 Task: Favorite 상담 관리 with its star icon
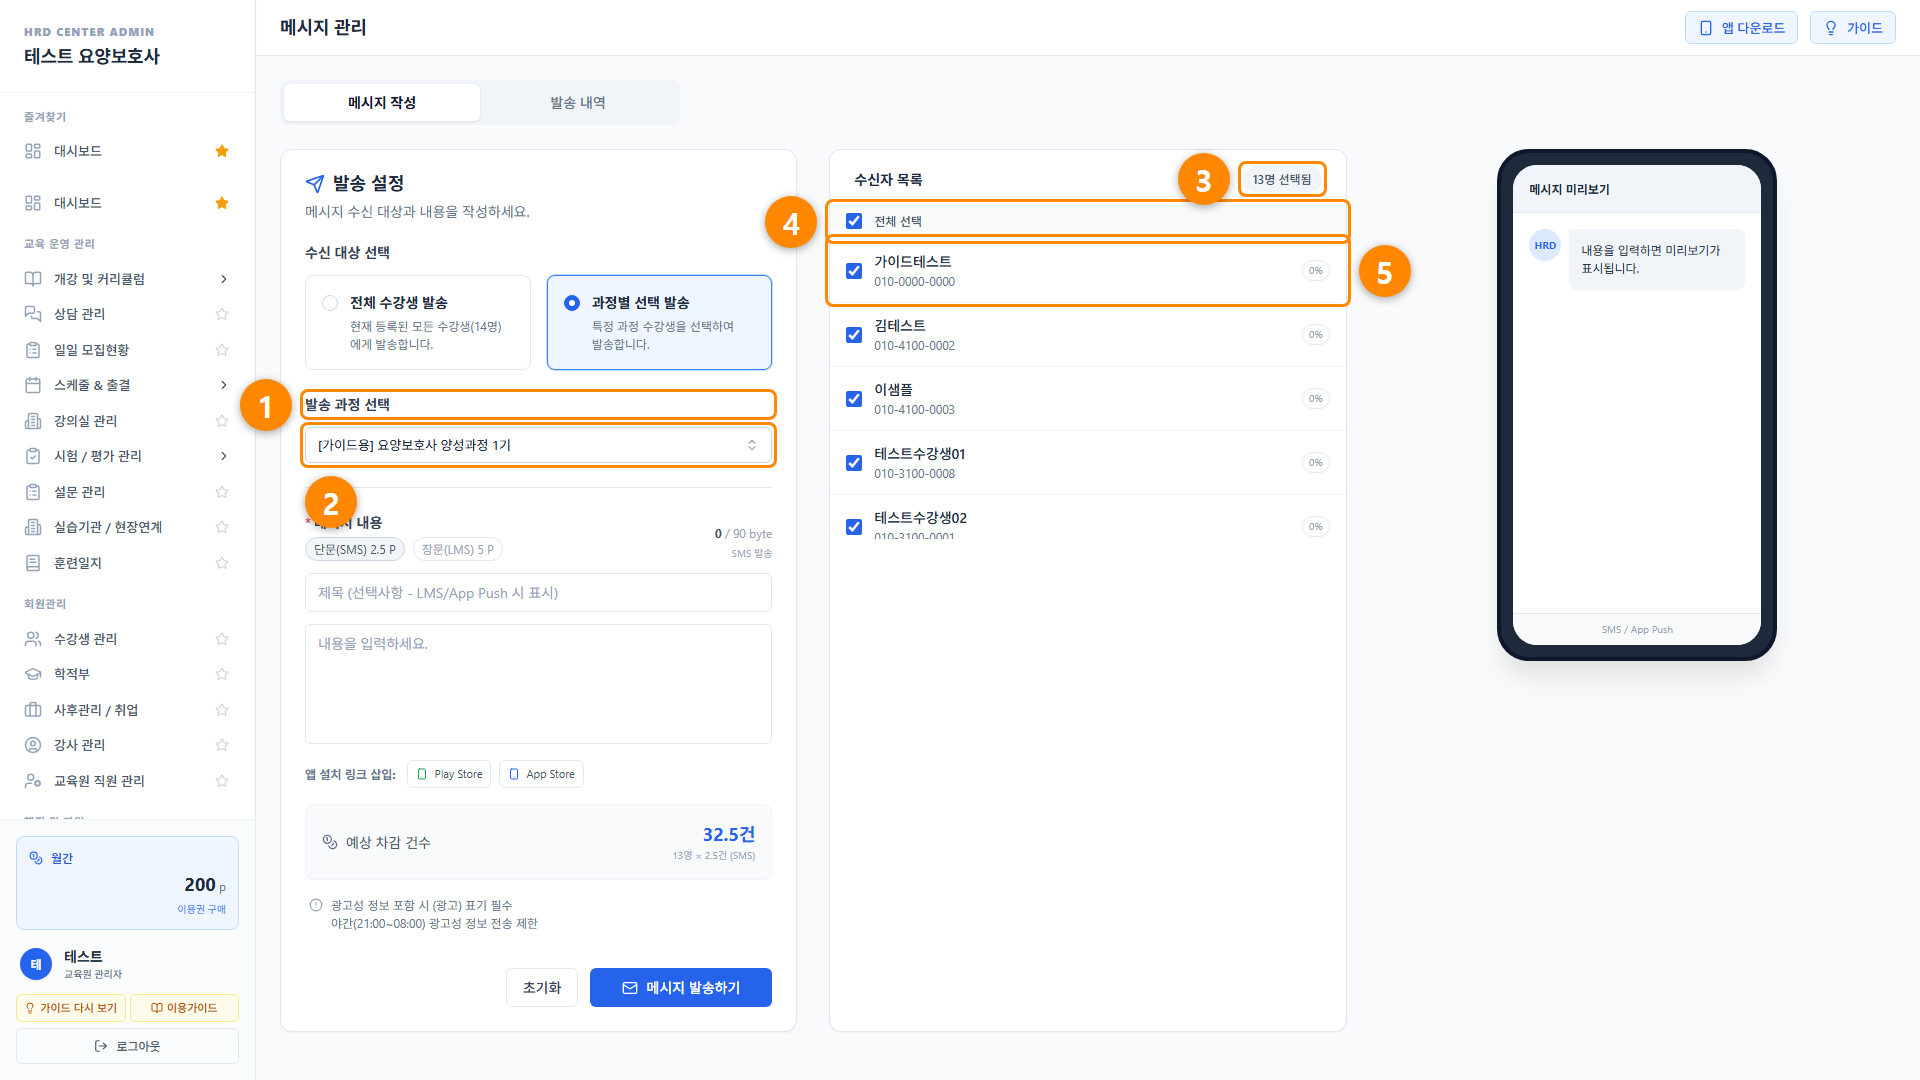tap(222, 314)
